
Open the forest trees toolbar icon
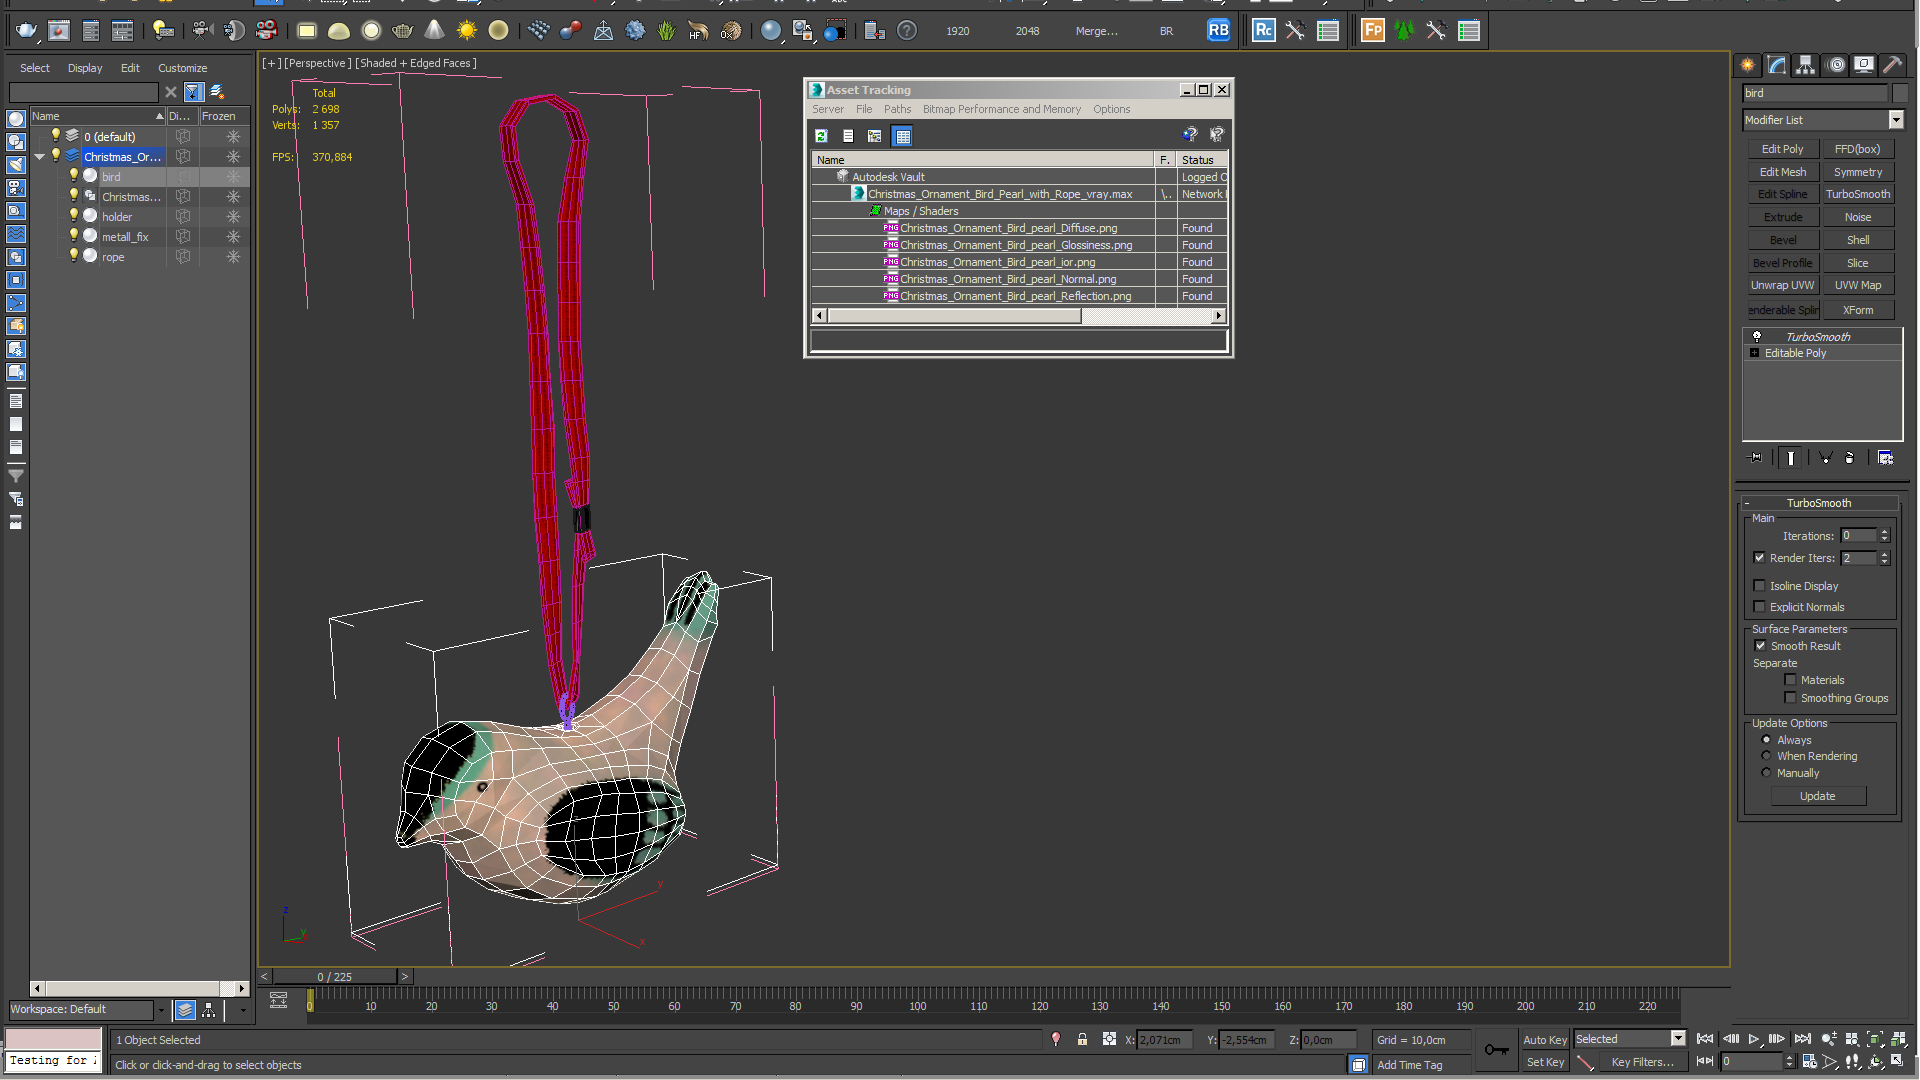pyautogui.click(x=1404, y=31)
